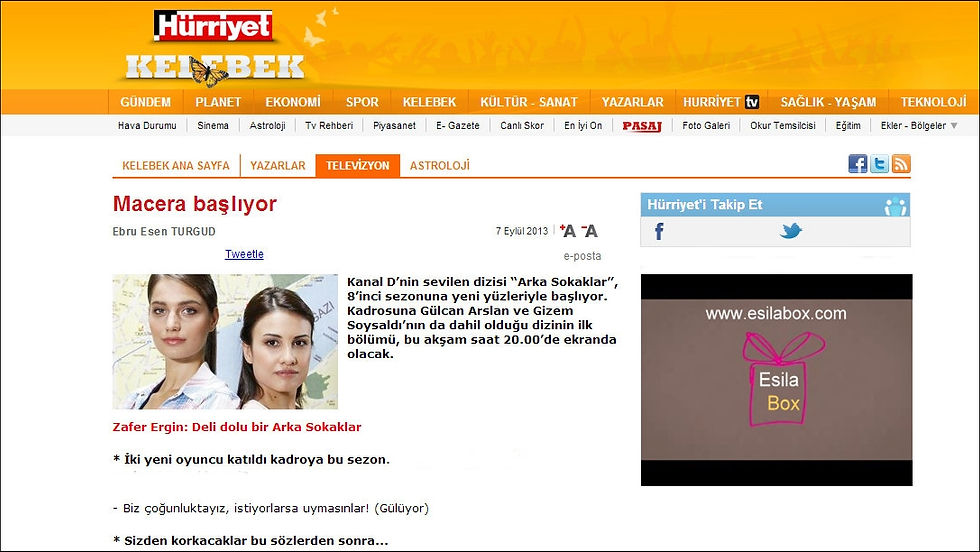980x552 pixels.
Task: Open the GÜNDEM main menu
Action: tap(145, 102)
